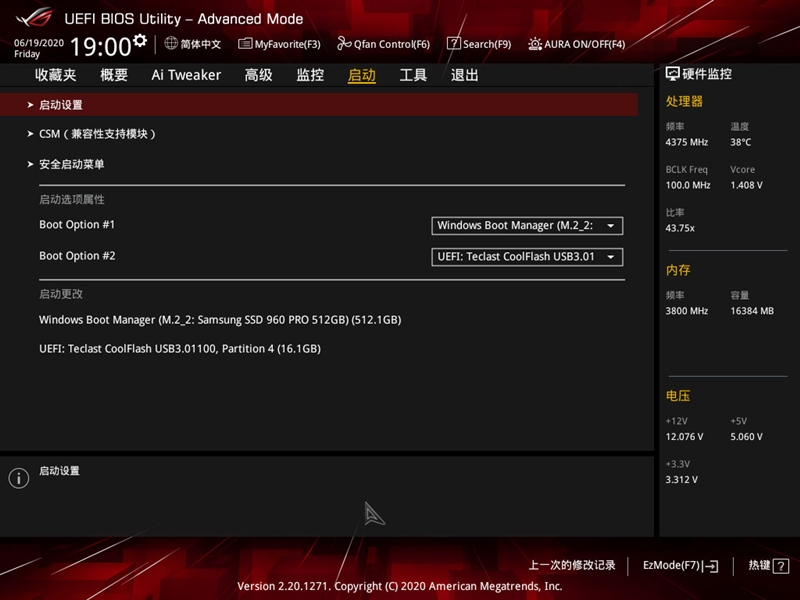Click the info icon next to 启动设置
The image size is (800, 600).
18,478
